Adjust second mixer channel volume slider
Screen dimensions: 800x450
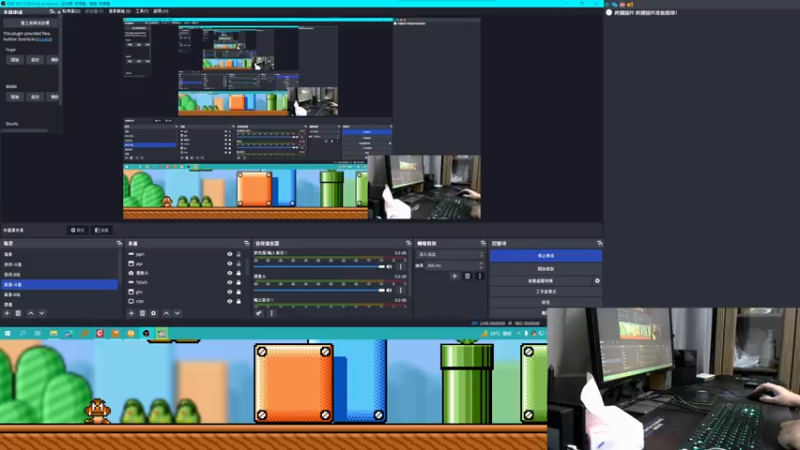click(x=319, y=290)
